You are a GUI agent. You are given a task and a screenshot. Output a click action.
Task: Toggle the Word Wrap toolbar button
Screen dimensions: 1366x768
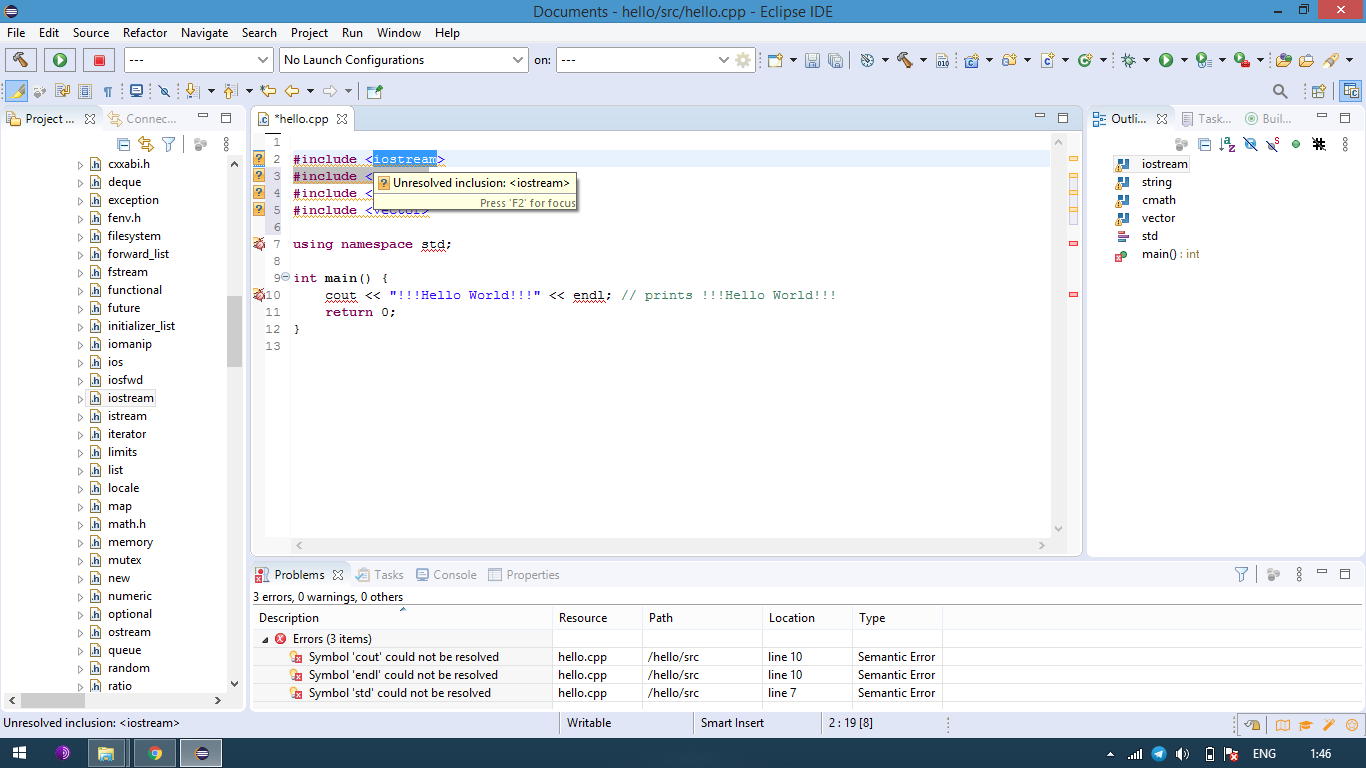[x=62, y=91]
